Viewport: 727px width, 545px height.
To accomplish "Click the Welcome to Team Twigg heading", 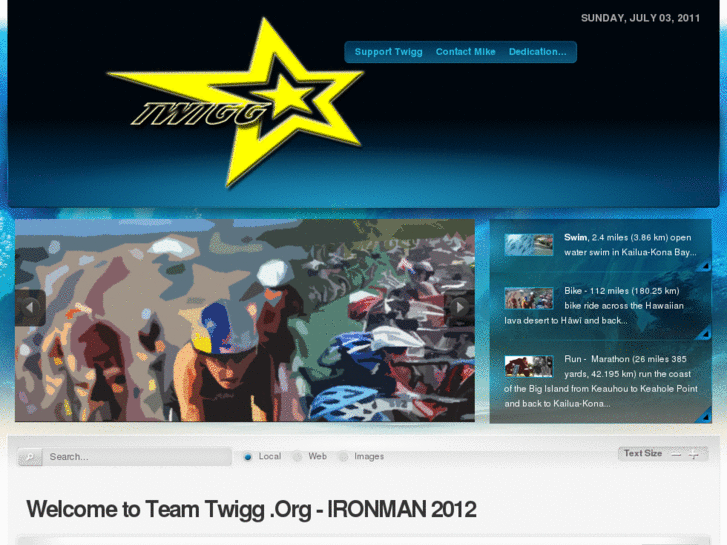I will coord(252,509).
